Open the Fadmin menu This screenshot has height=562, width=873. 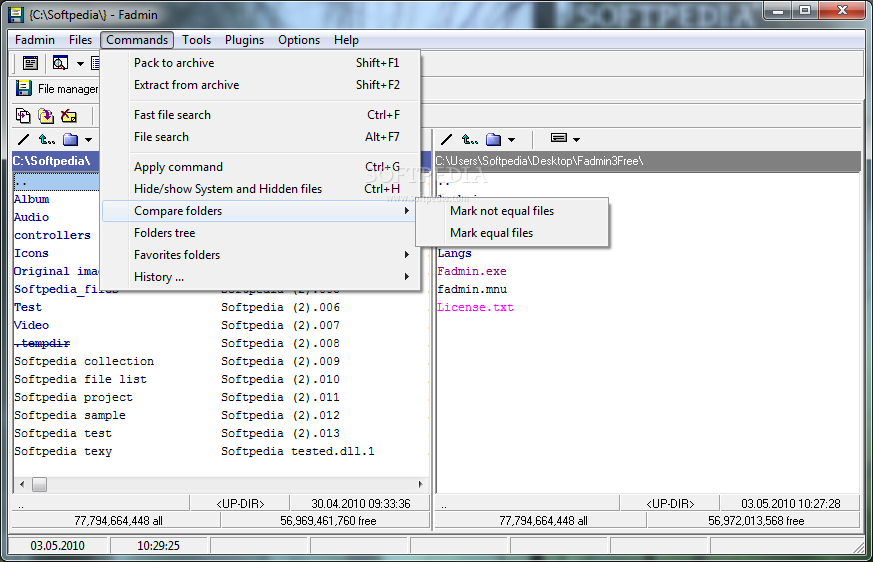click(x=35, y=40)
